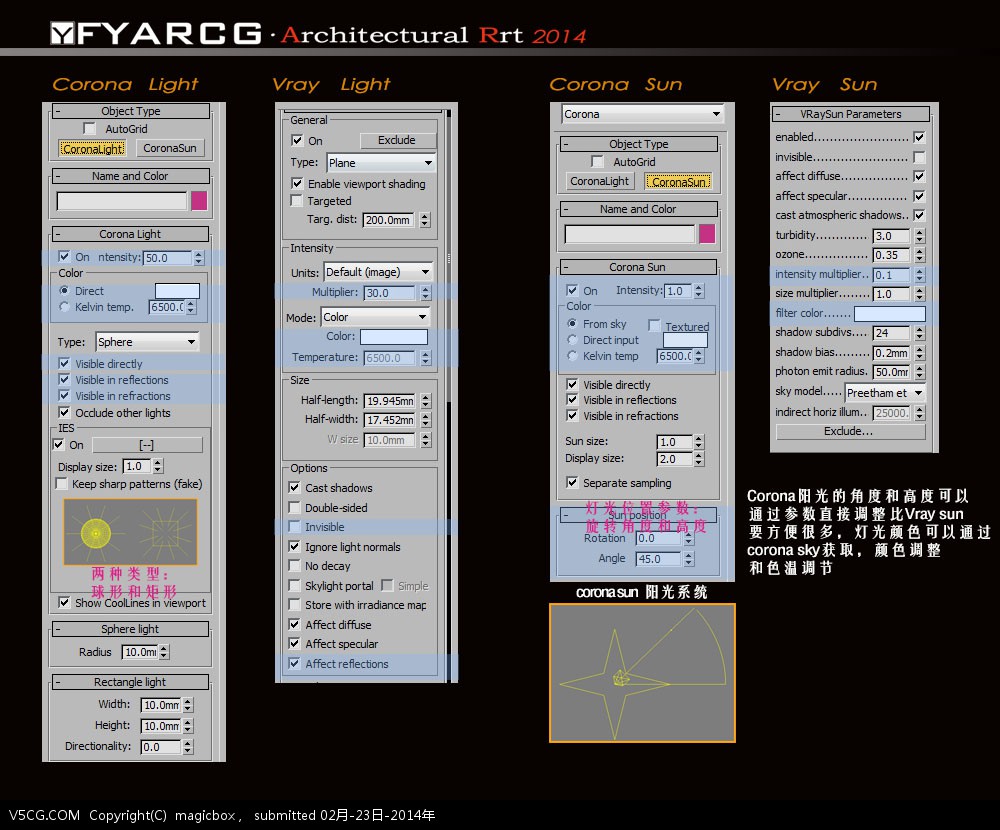Click the coronasun viewport preview image
The height and width of the screenshot is (830, 1000).
pos(642,673)
